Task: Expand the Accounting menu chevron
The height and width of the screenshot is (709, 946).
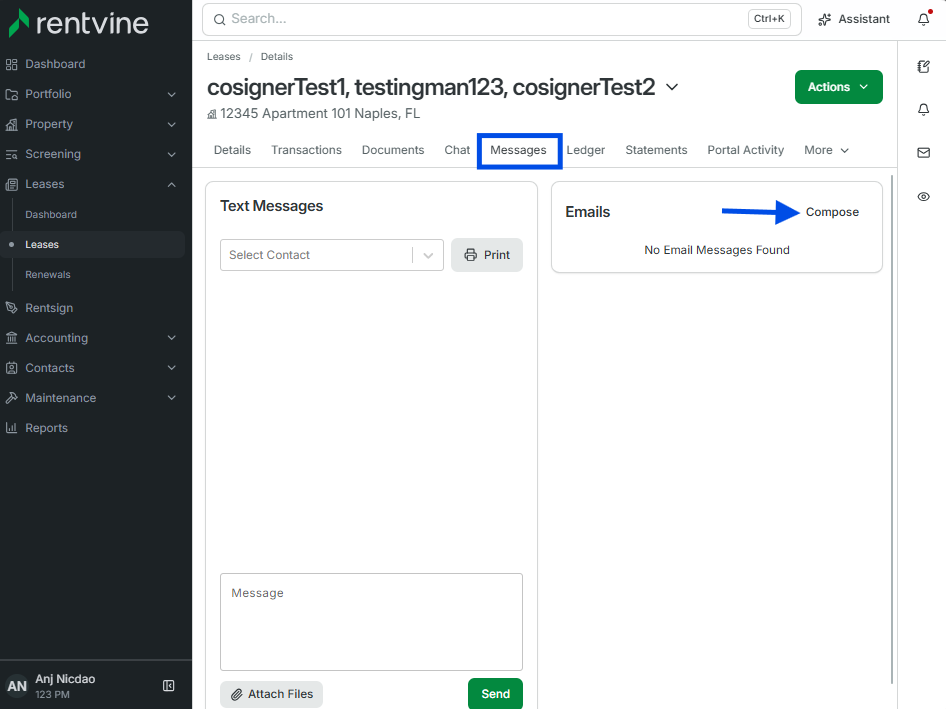Action: click(171, 338)
